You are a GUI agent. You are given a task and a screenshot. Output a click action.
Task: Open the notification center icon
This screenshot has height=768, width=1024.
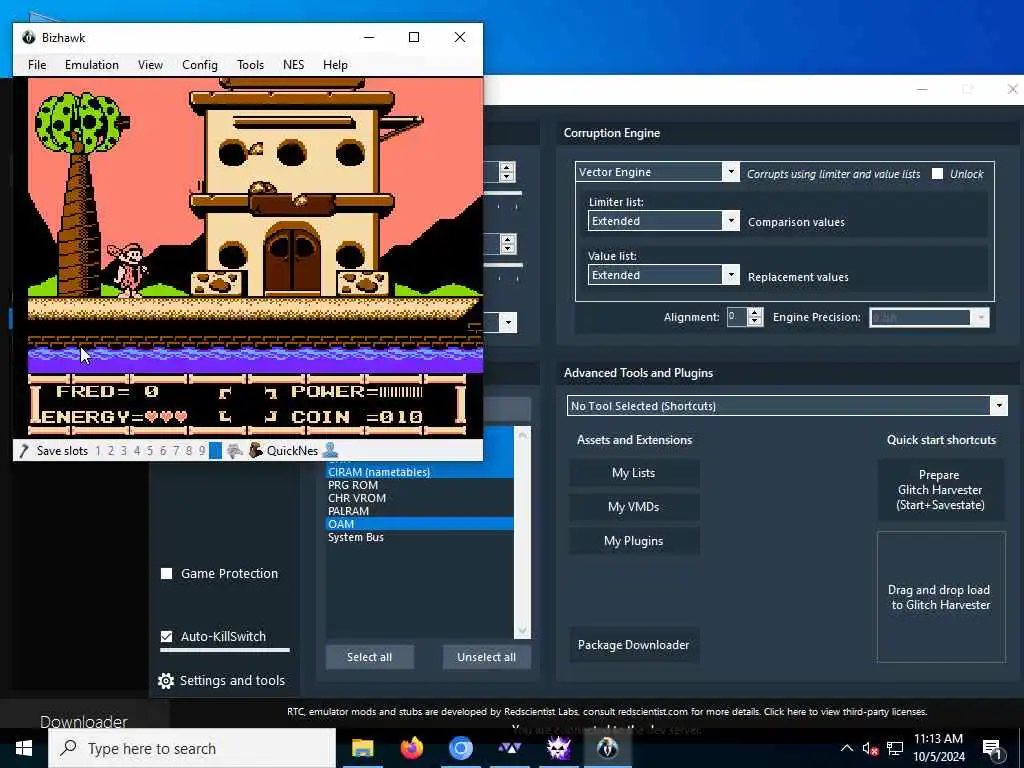point(993,749)
